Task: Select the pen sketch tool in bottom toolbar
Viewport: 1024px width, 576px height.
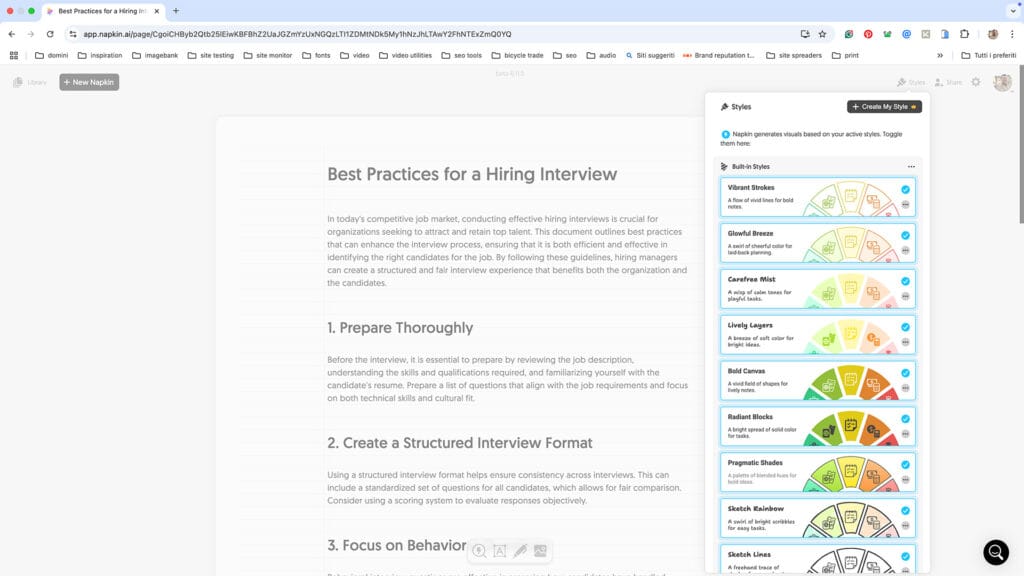Action: [520, 551]
